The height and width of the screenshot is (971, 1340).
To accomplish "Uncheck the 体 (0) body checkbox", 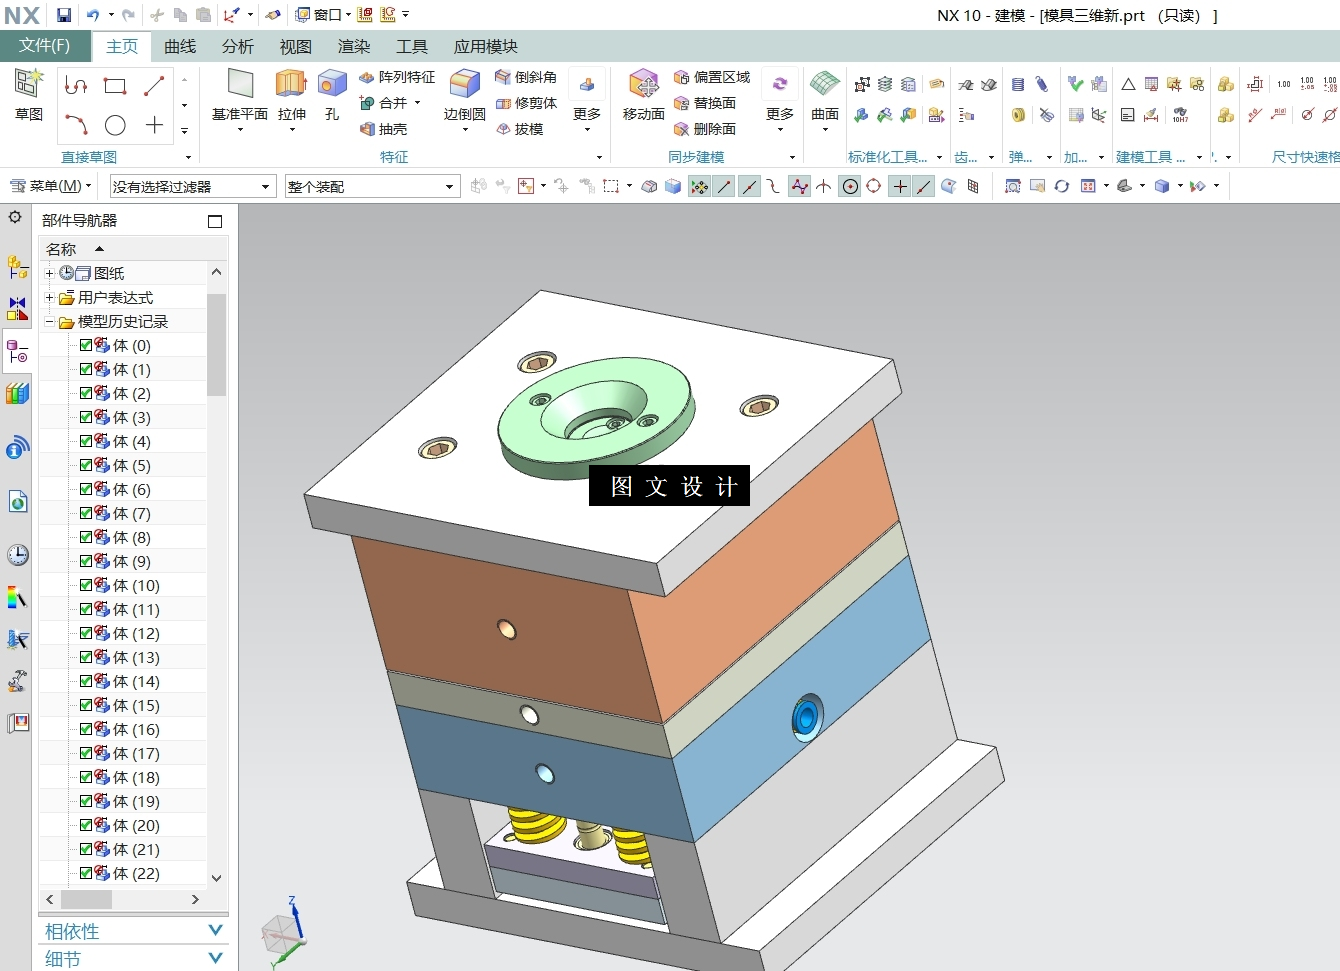I will (86, 345).
